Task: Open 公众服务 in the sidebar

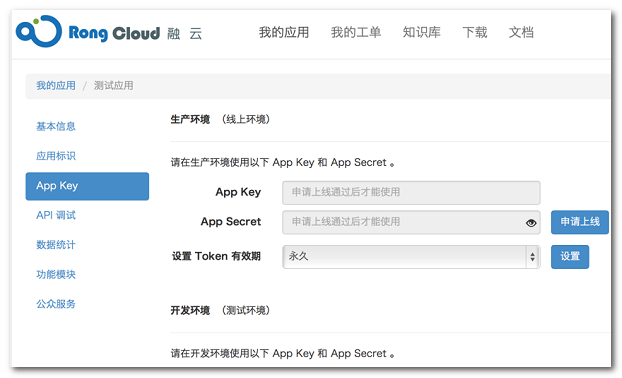Action: click(56, 304)
